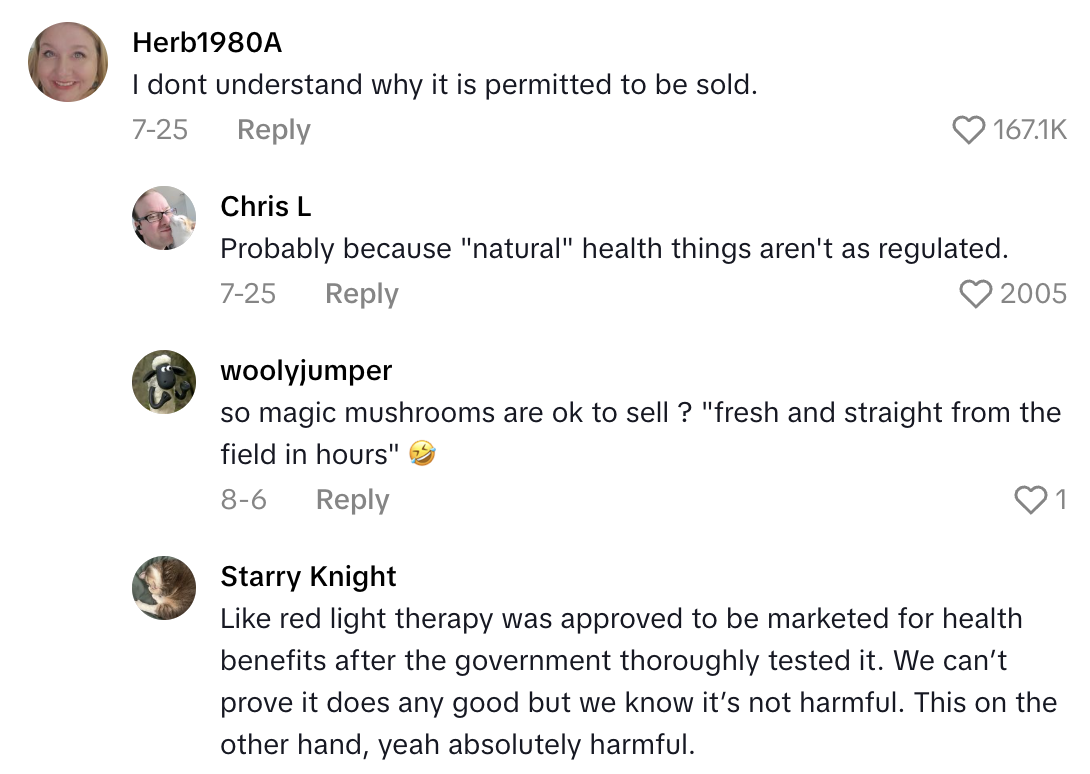
Task: Tap the sheep avatar next to woolyjumper
Action: click(164, 382)
